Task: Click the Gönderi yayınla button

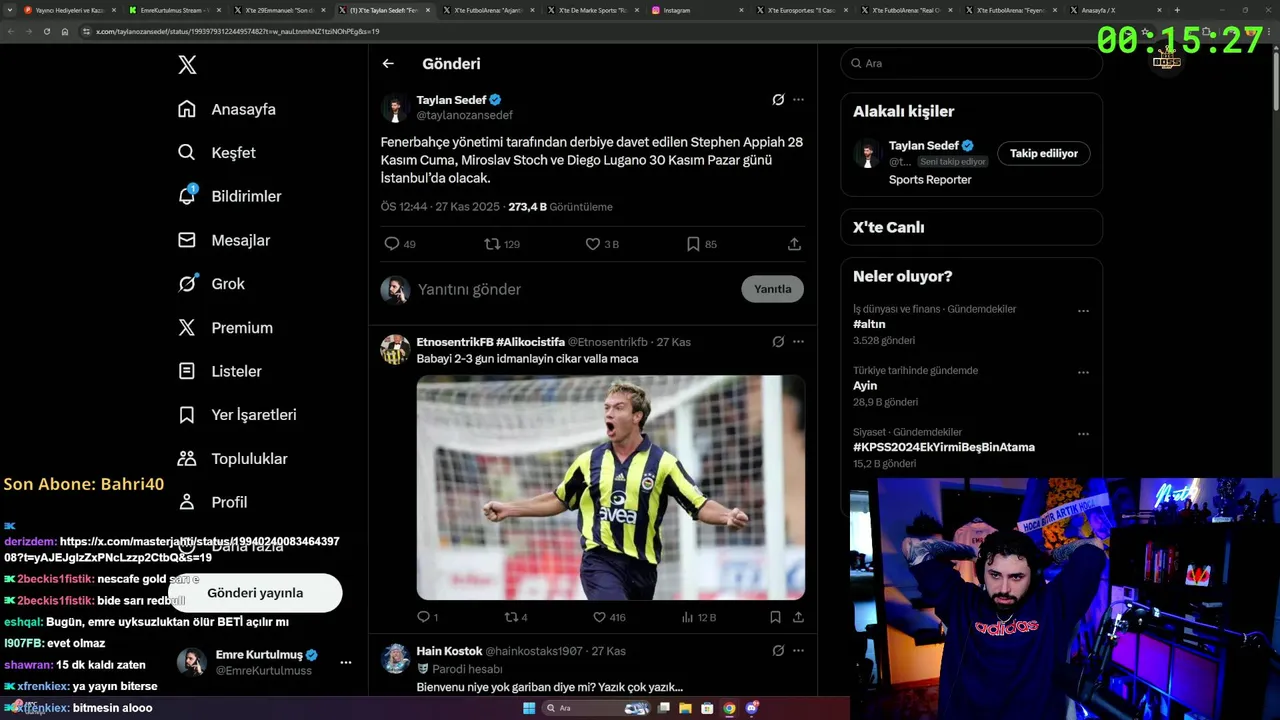Action: tap(255, 593)
